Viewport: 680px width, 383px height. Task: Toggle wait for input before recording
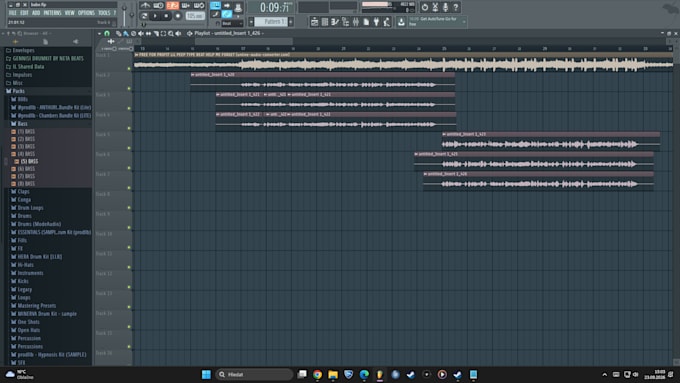pos(159,6)
